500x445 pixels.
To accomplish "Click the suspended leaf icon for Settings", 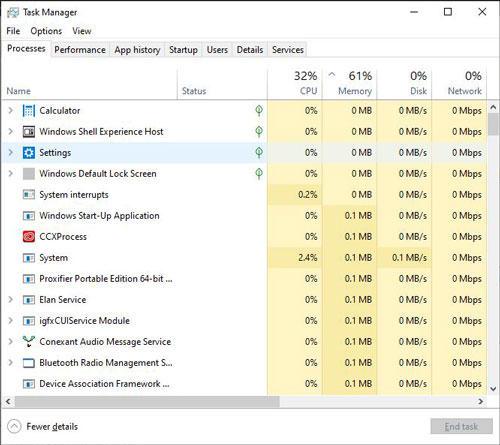I will 259,153.
